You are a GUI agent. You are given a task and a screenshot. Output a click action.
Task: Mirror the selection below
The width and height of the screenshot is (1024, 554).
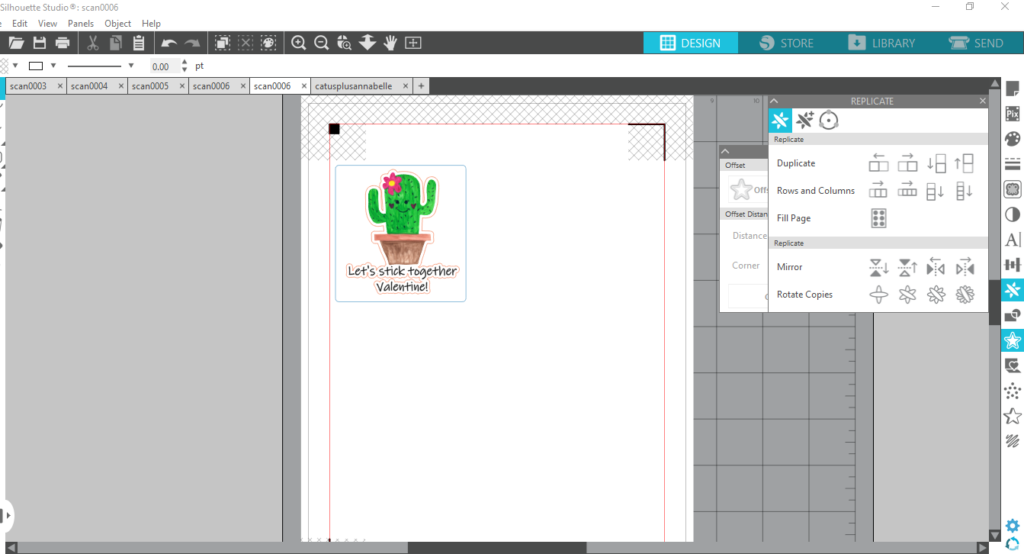click(x=879, y=267)
